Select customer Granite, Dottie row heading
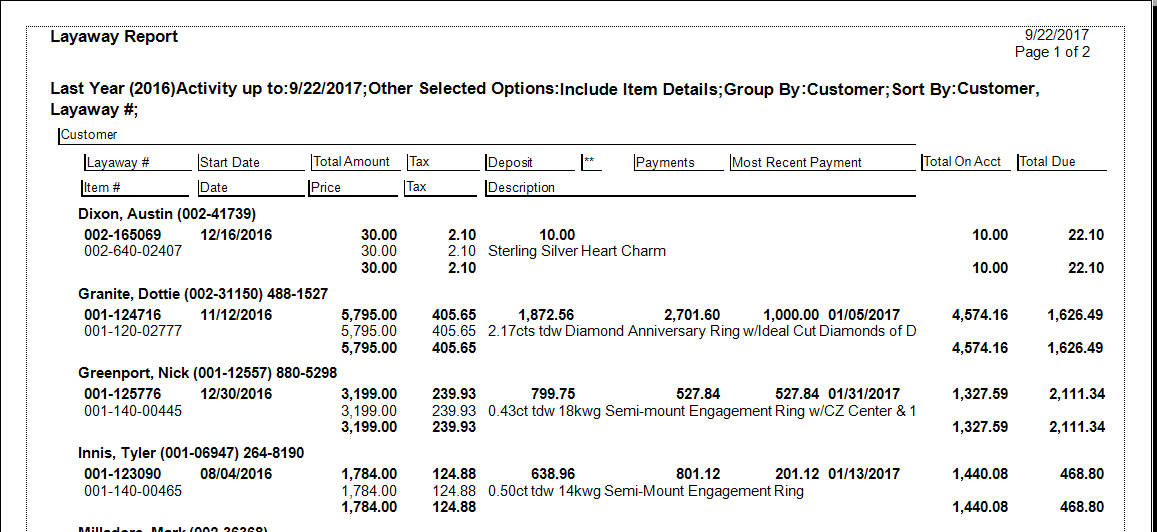 (203, 294)
